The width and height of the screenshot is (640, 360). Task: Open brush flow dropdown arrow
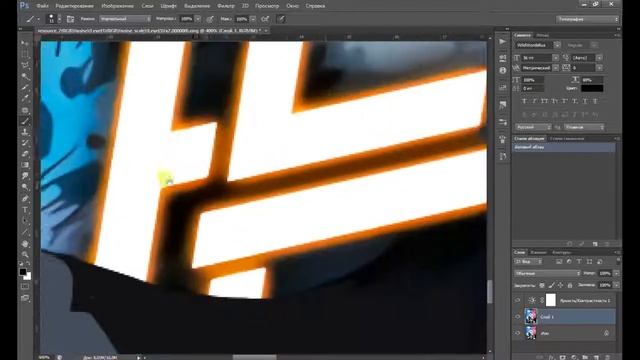pos(253,19)
